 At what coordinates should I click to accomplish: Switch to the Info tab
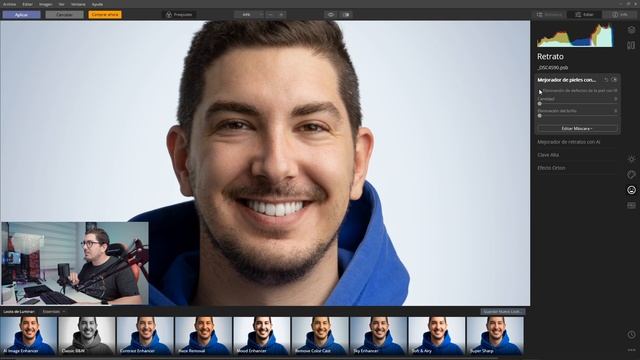tap(620, 15)
